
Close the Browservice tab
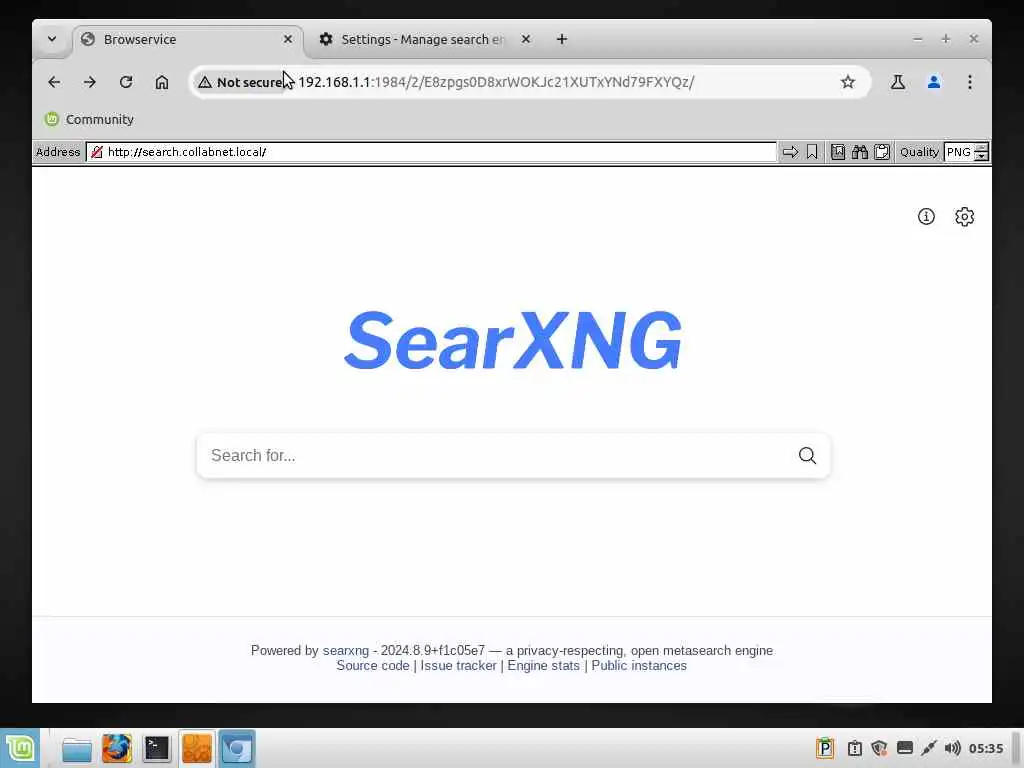click(288, 39)
